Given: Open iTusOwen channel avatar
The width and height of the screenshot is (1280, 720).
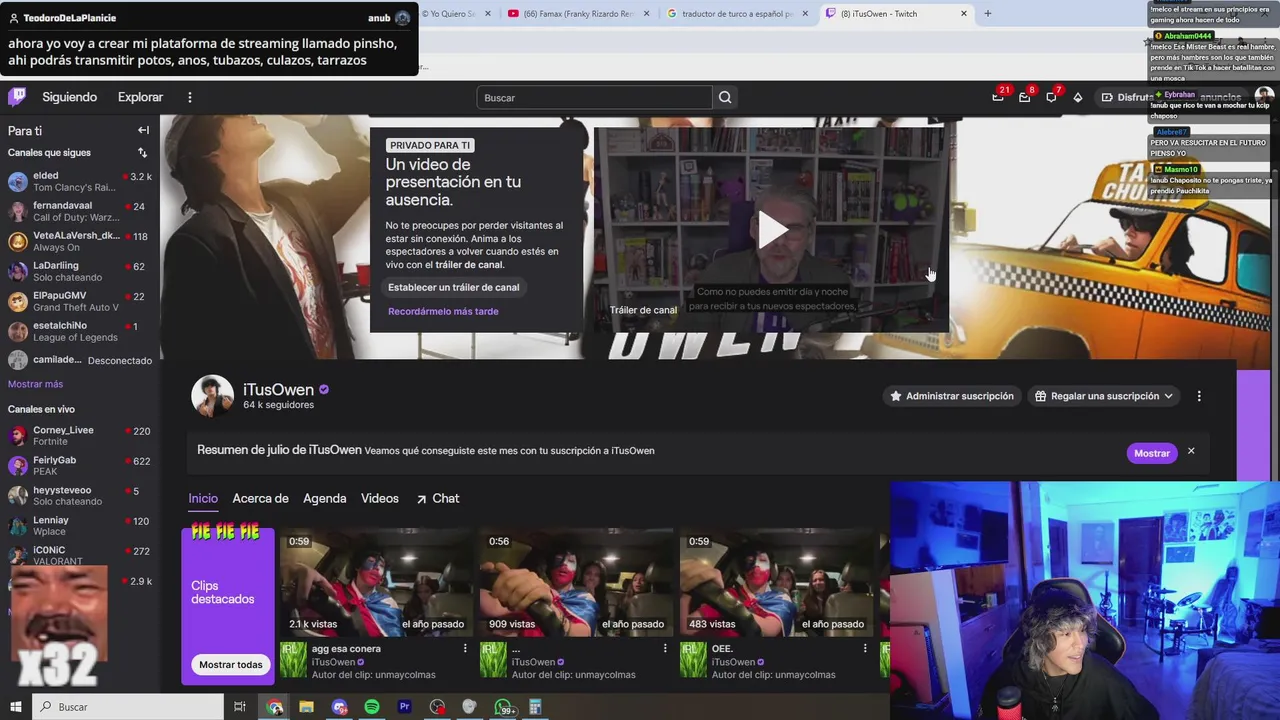Looking at the screenshot, I should (x=212, y=396).
